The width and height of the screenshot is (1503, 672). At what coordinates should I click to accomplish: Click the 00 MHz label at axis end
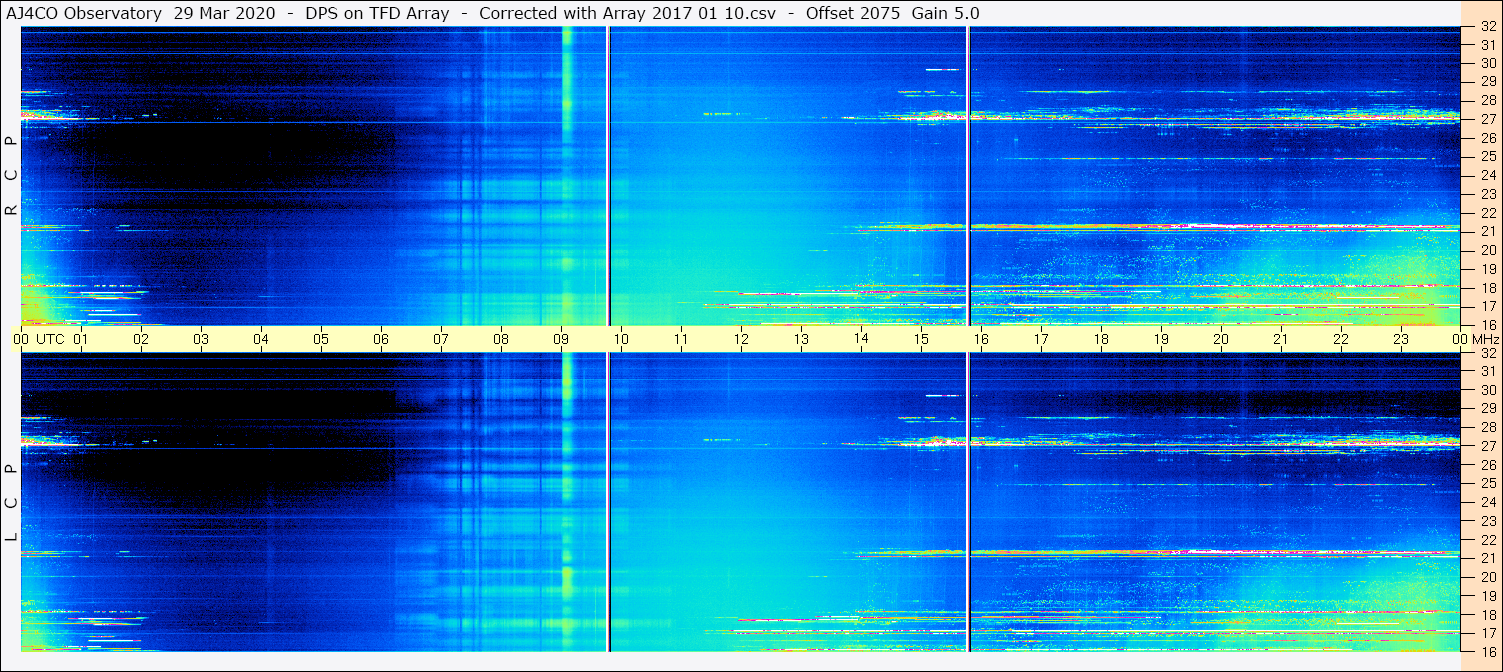pos(1475,339)
